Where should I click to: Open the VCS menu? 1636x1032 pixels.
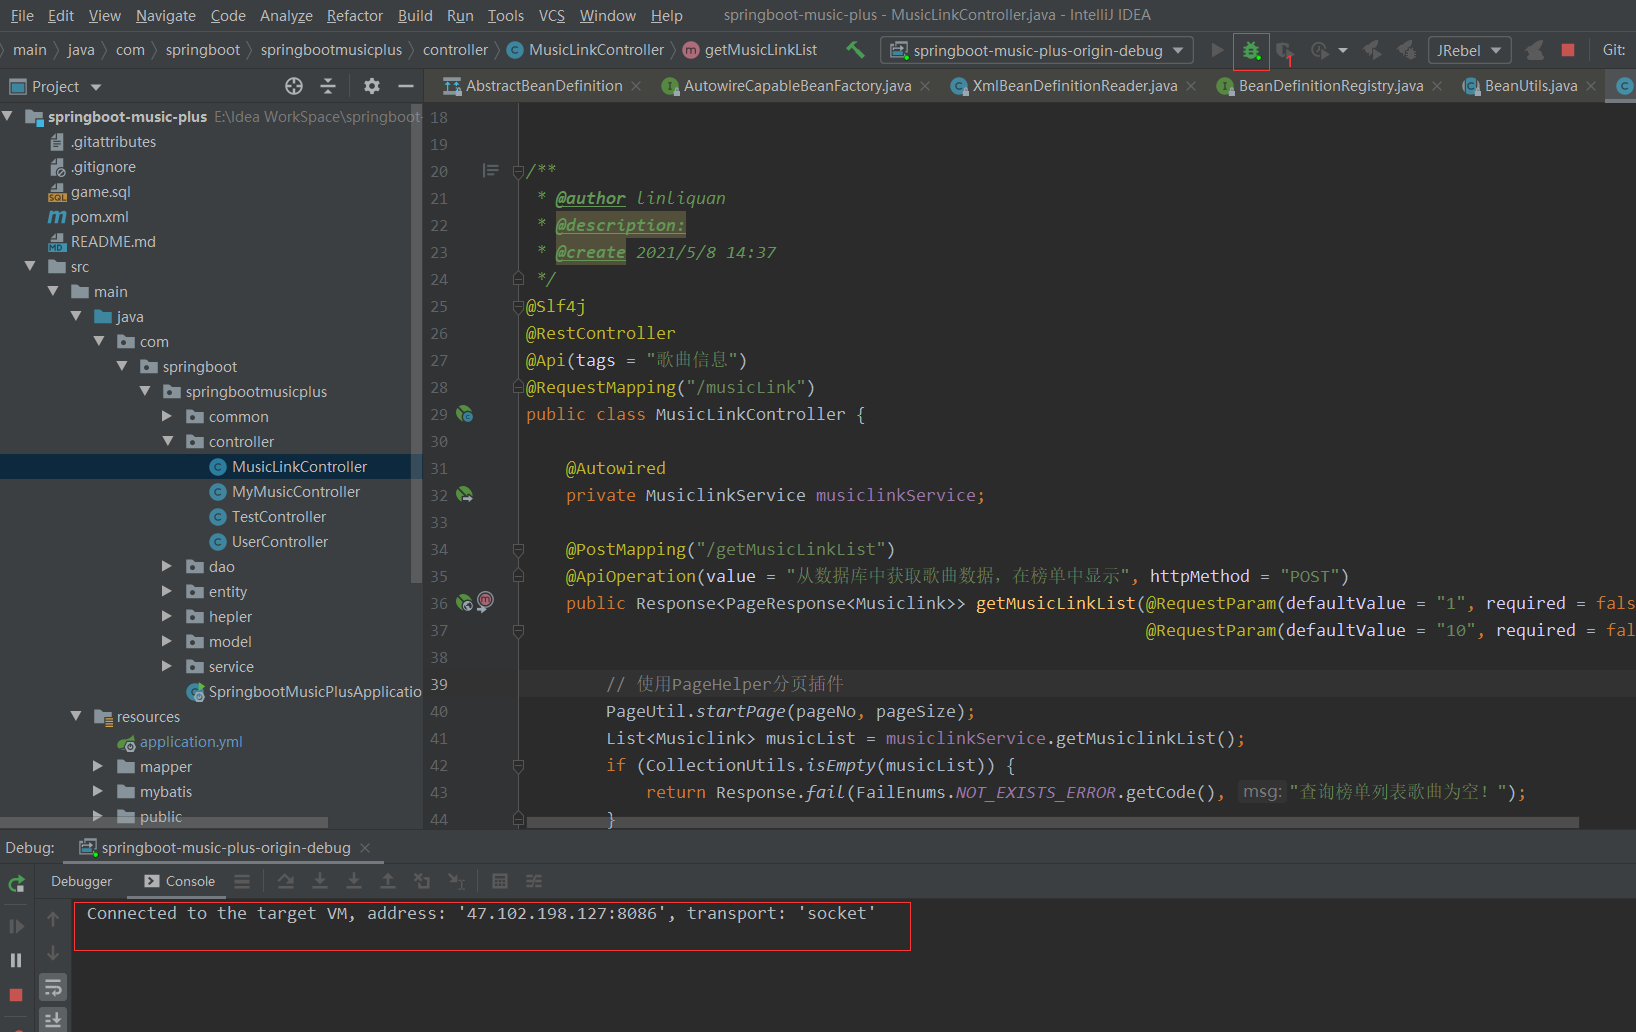(552, 15)
